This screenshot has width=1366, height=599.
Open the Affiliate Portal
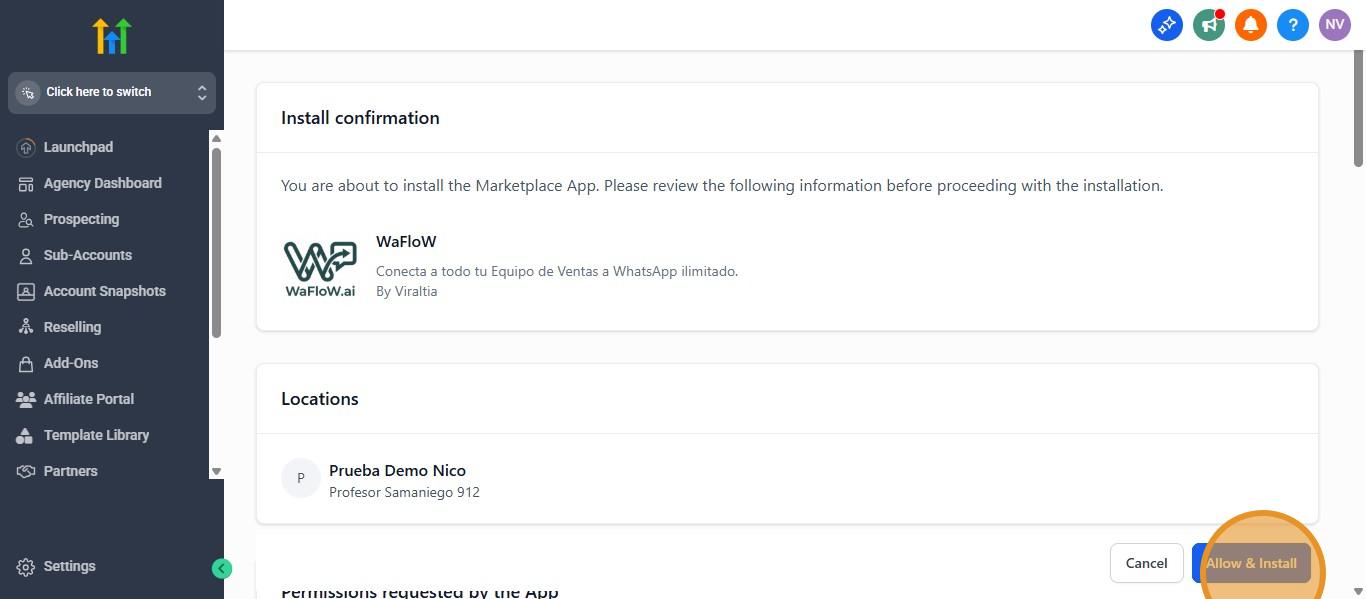[88, 399]
